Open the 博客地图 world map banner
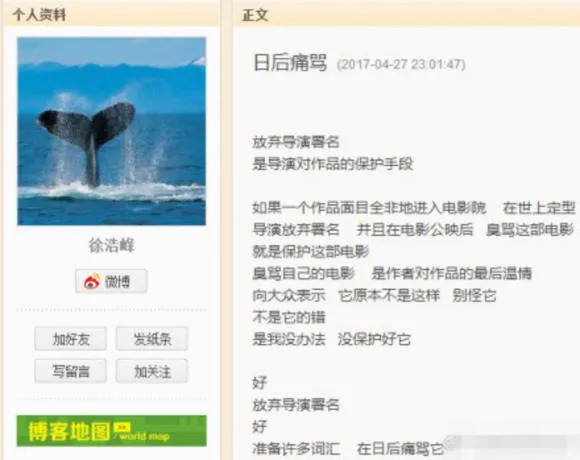Viewport: 580px width, 460px height. coord(111,431)
